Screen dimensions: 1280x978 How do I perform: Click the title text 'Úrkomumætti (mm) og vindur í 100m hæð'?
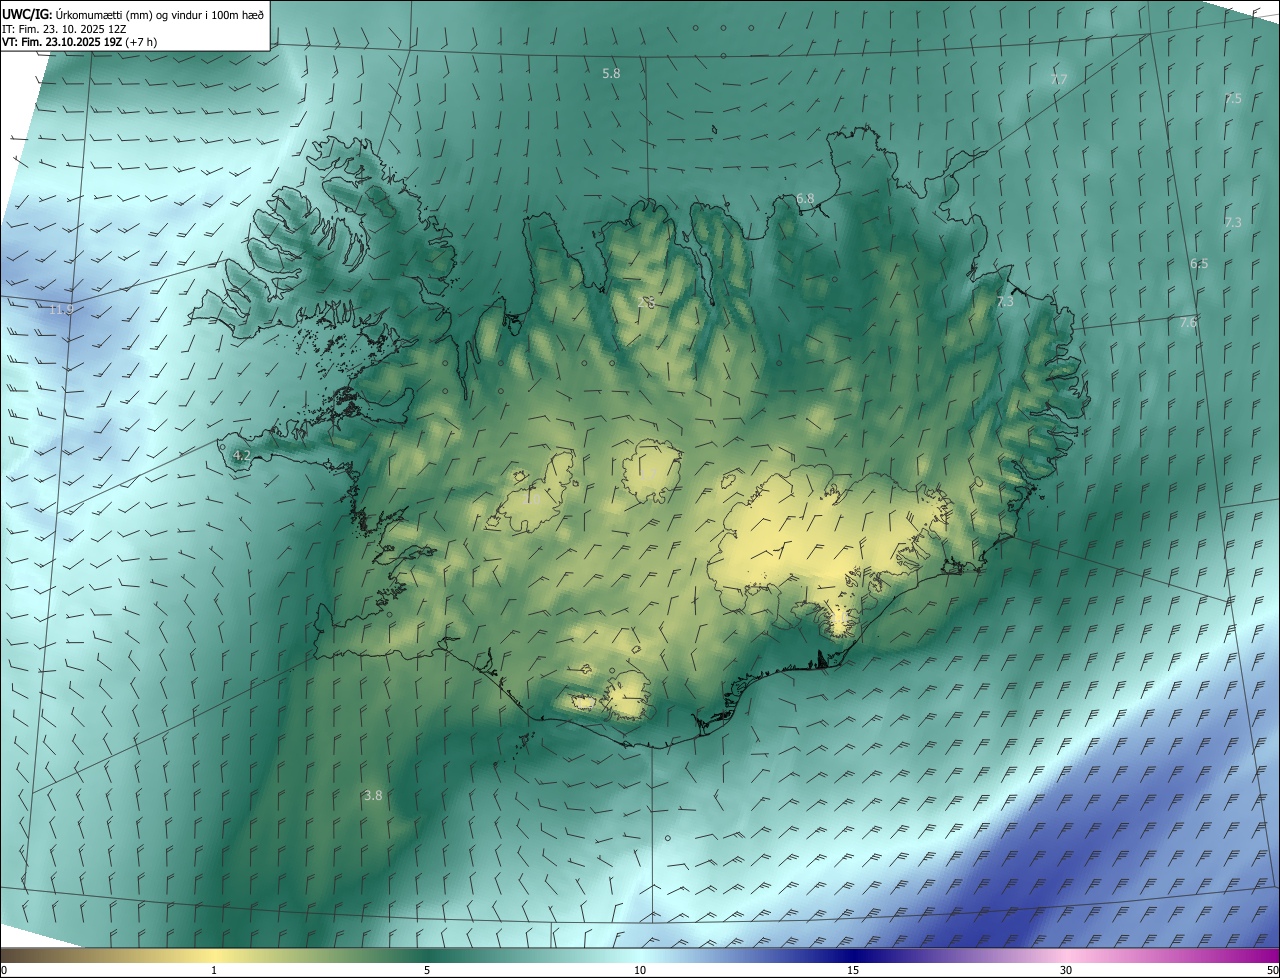(160, 13)
